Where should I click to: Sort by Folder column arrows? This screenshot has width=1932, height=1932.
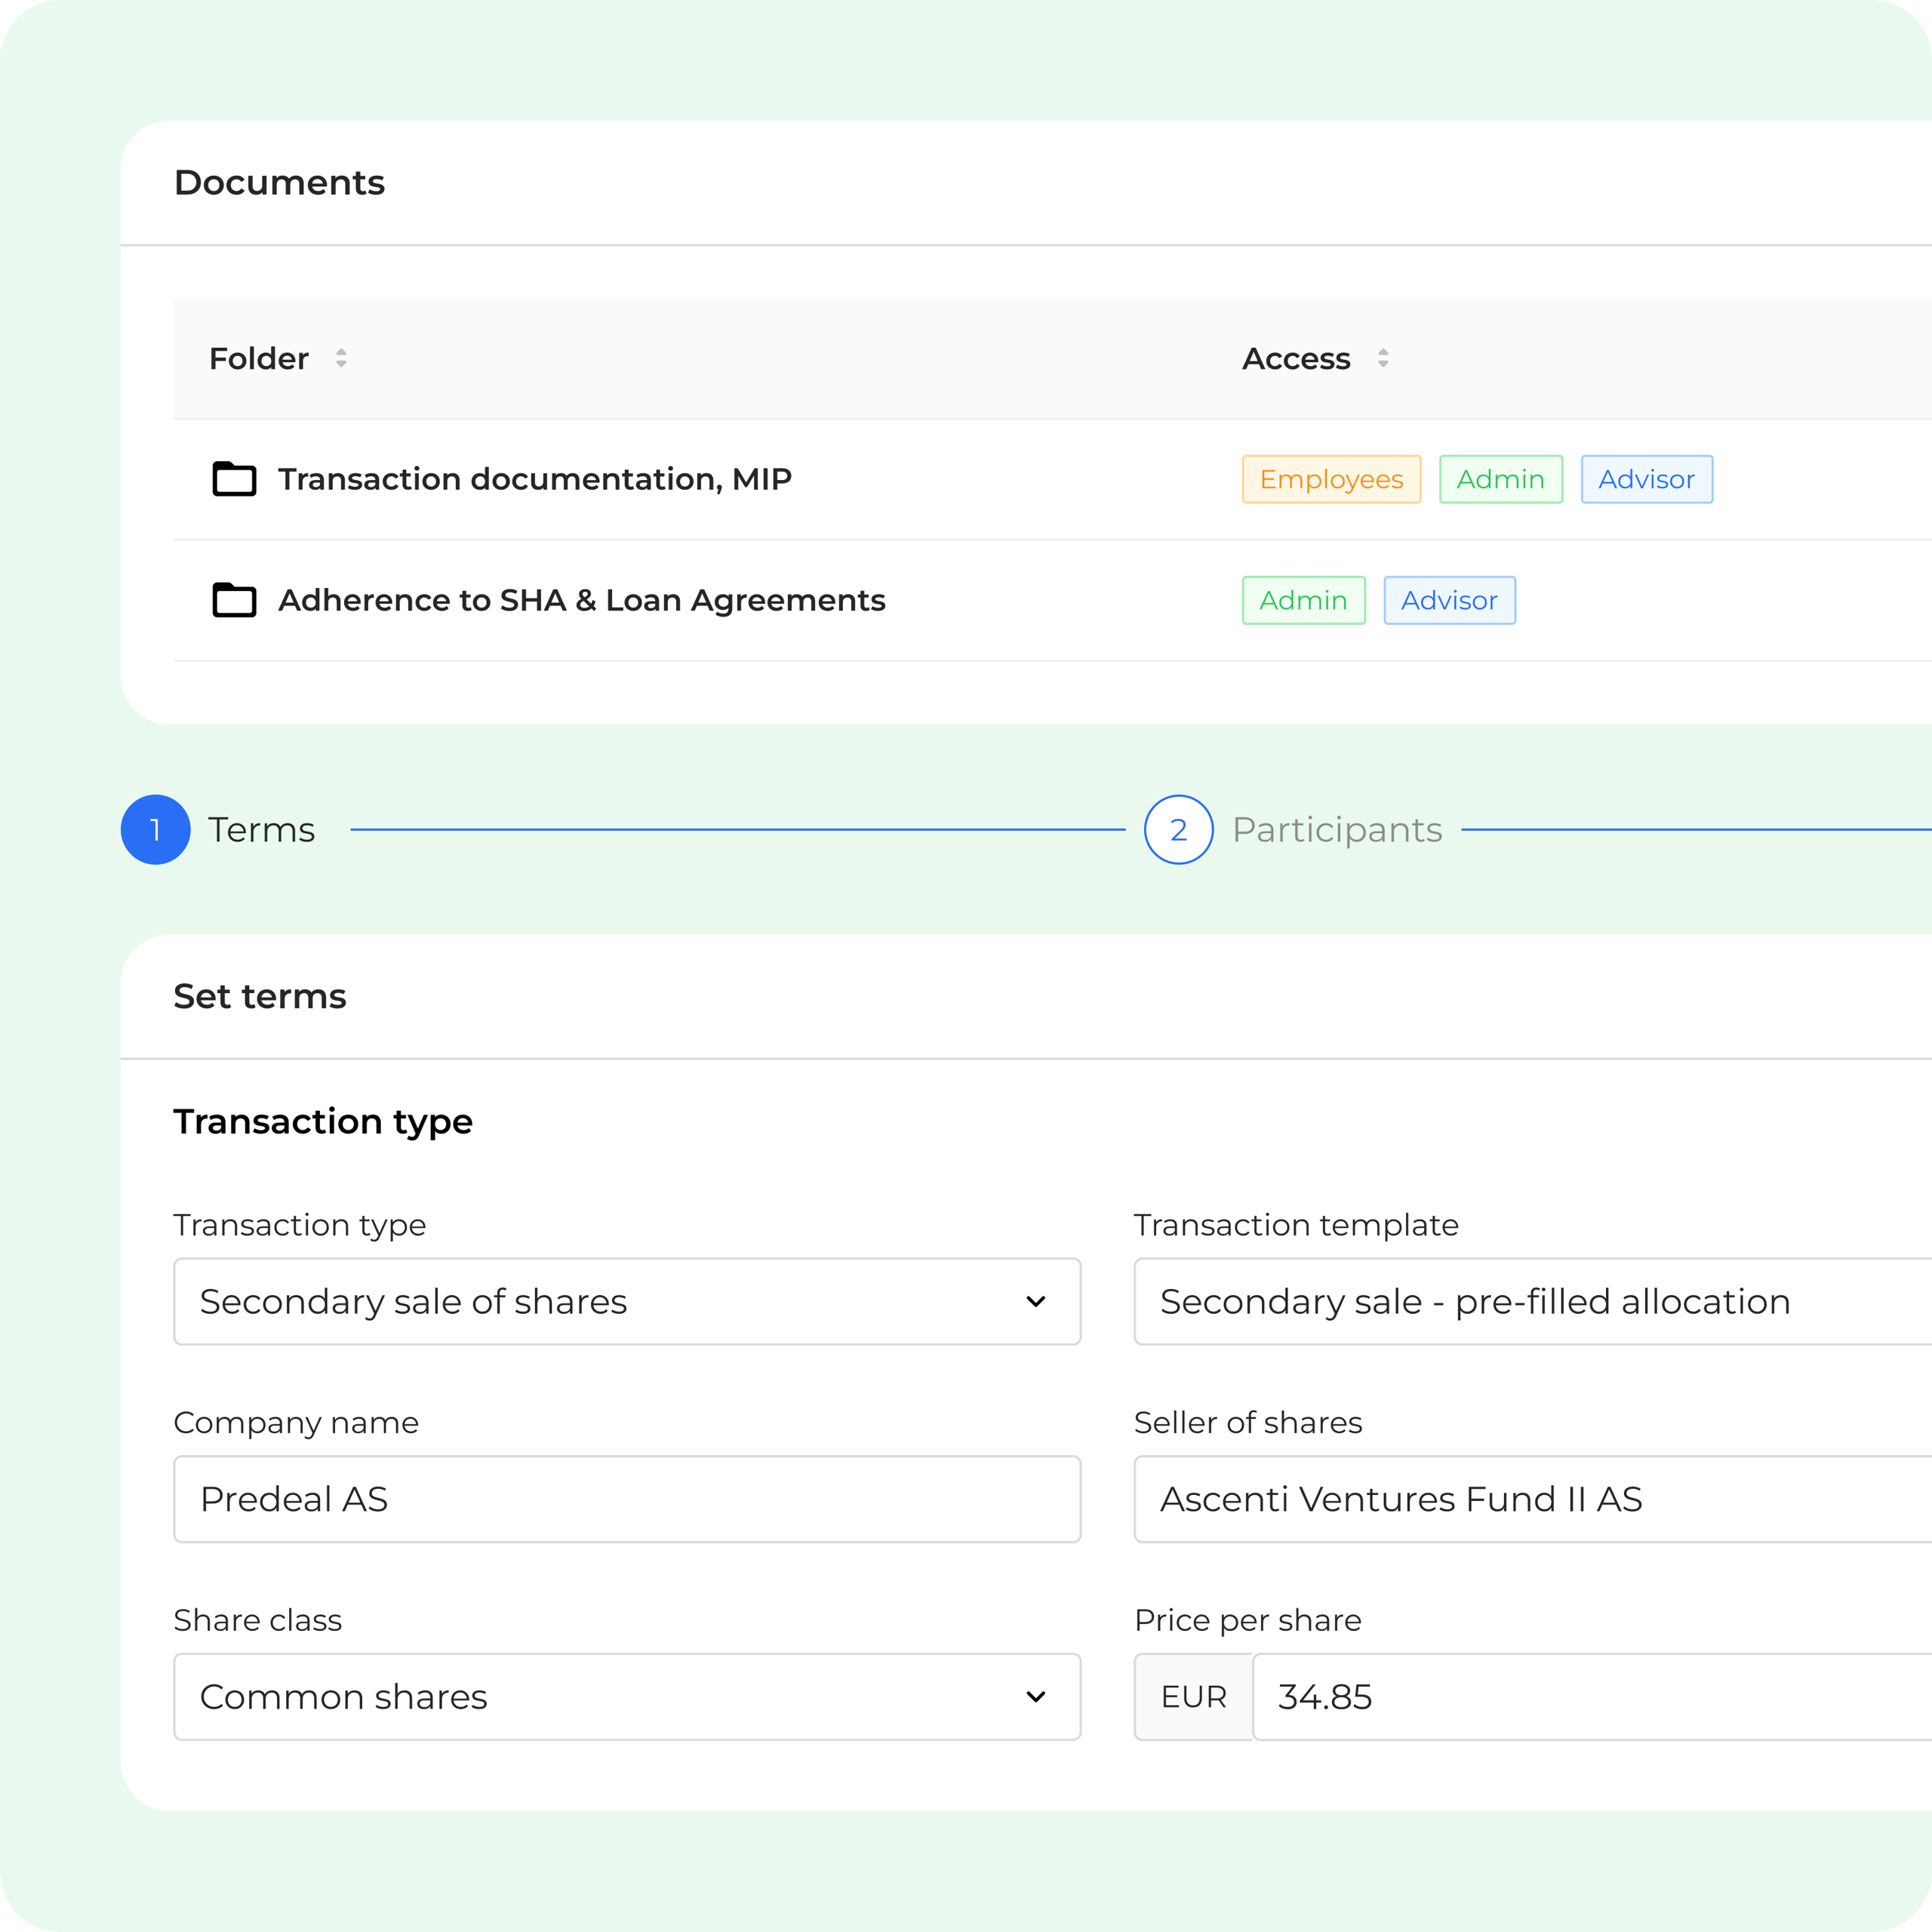341,358
